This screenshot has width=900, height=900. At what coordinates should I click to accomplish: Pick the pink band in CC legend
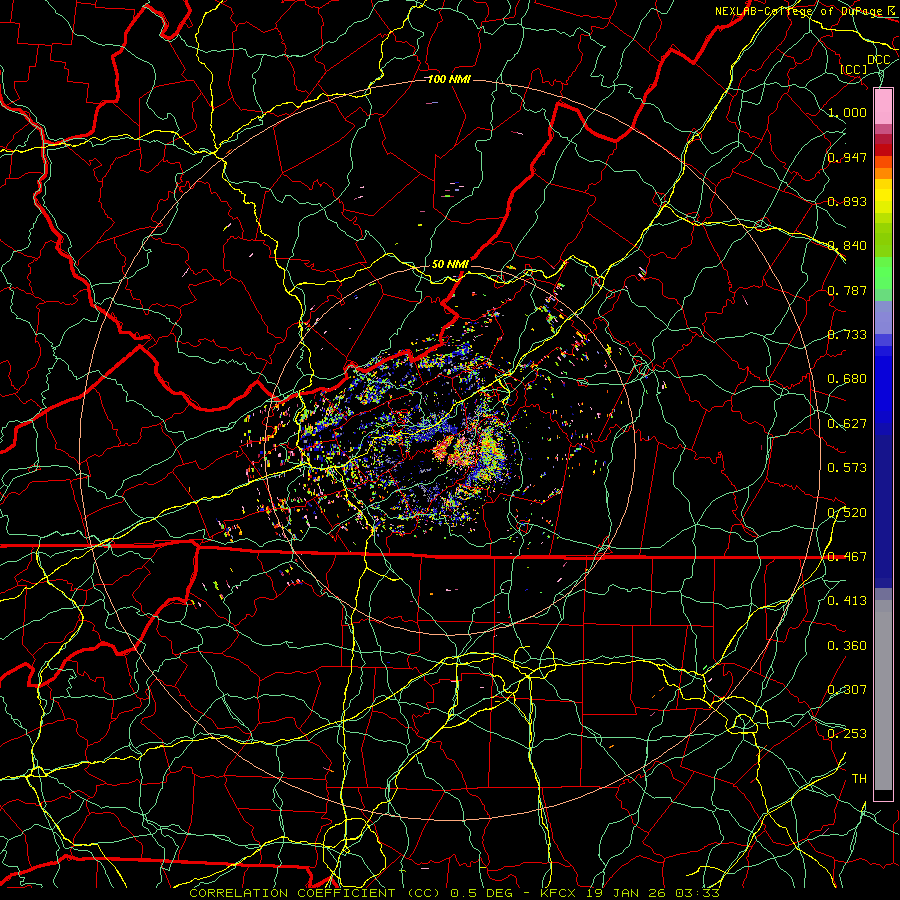click(883, 107)
